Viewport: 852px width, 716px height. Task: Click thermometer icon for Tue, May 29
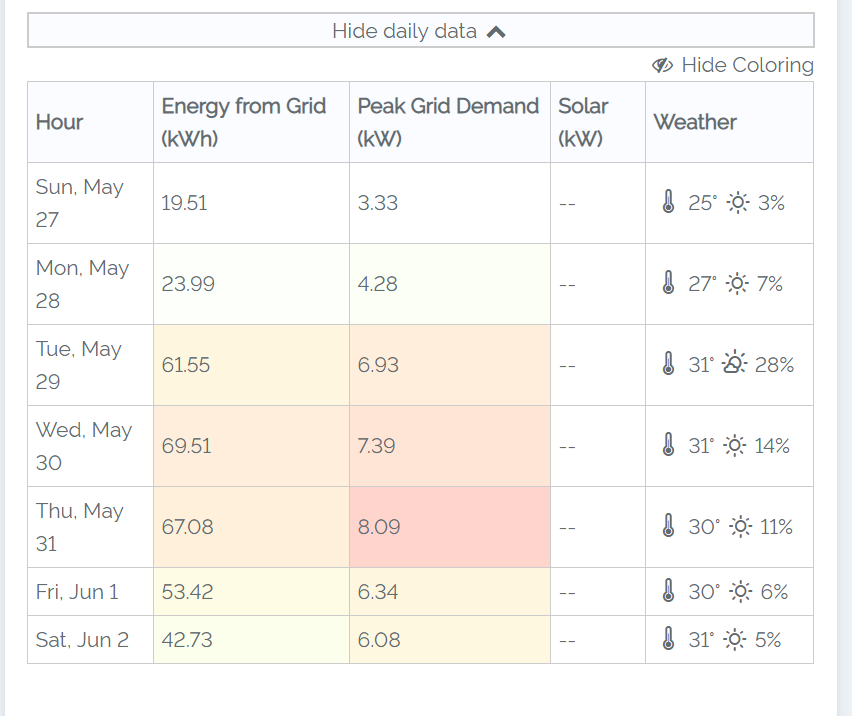(669, 365)
